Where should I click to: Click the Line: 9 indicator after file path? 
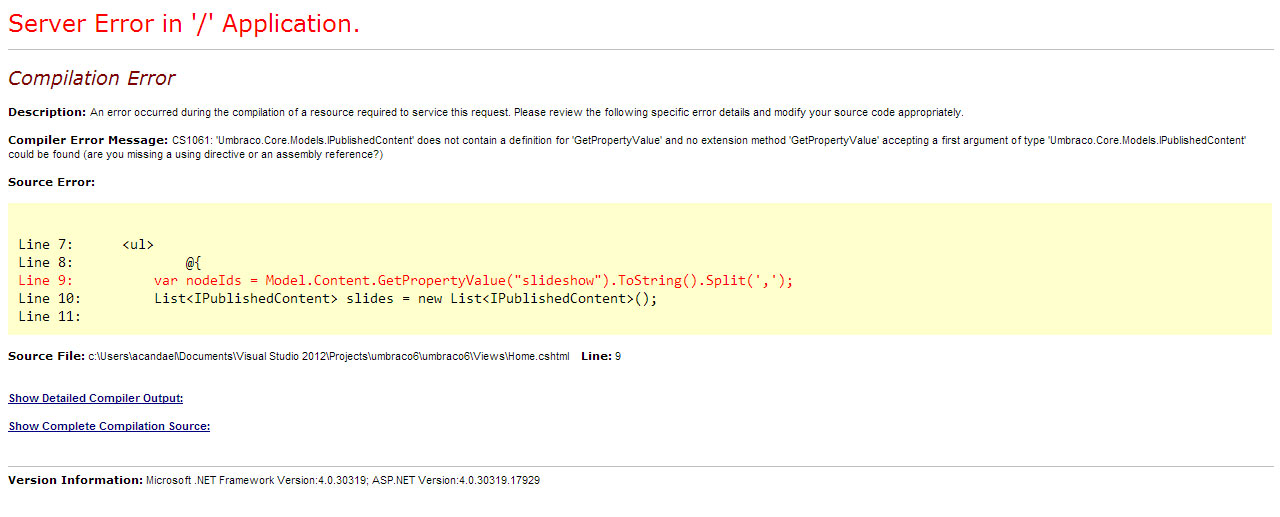click(601, 356)
